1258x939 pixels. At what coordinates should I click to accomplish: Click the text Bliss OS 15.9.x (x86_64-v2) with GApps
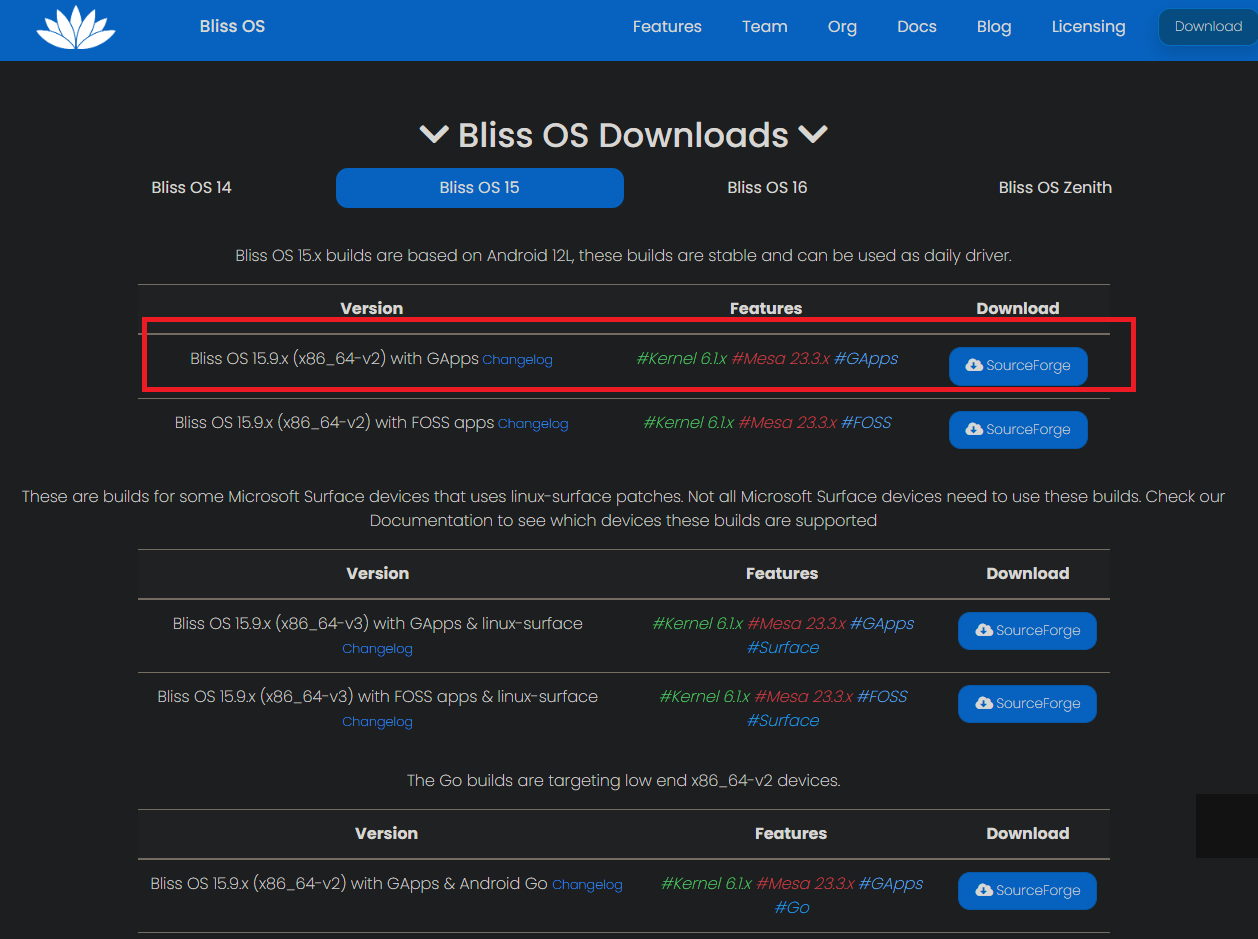[334, 358]
